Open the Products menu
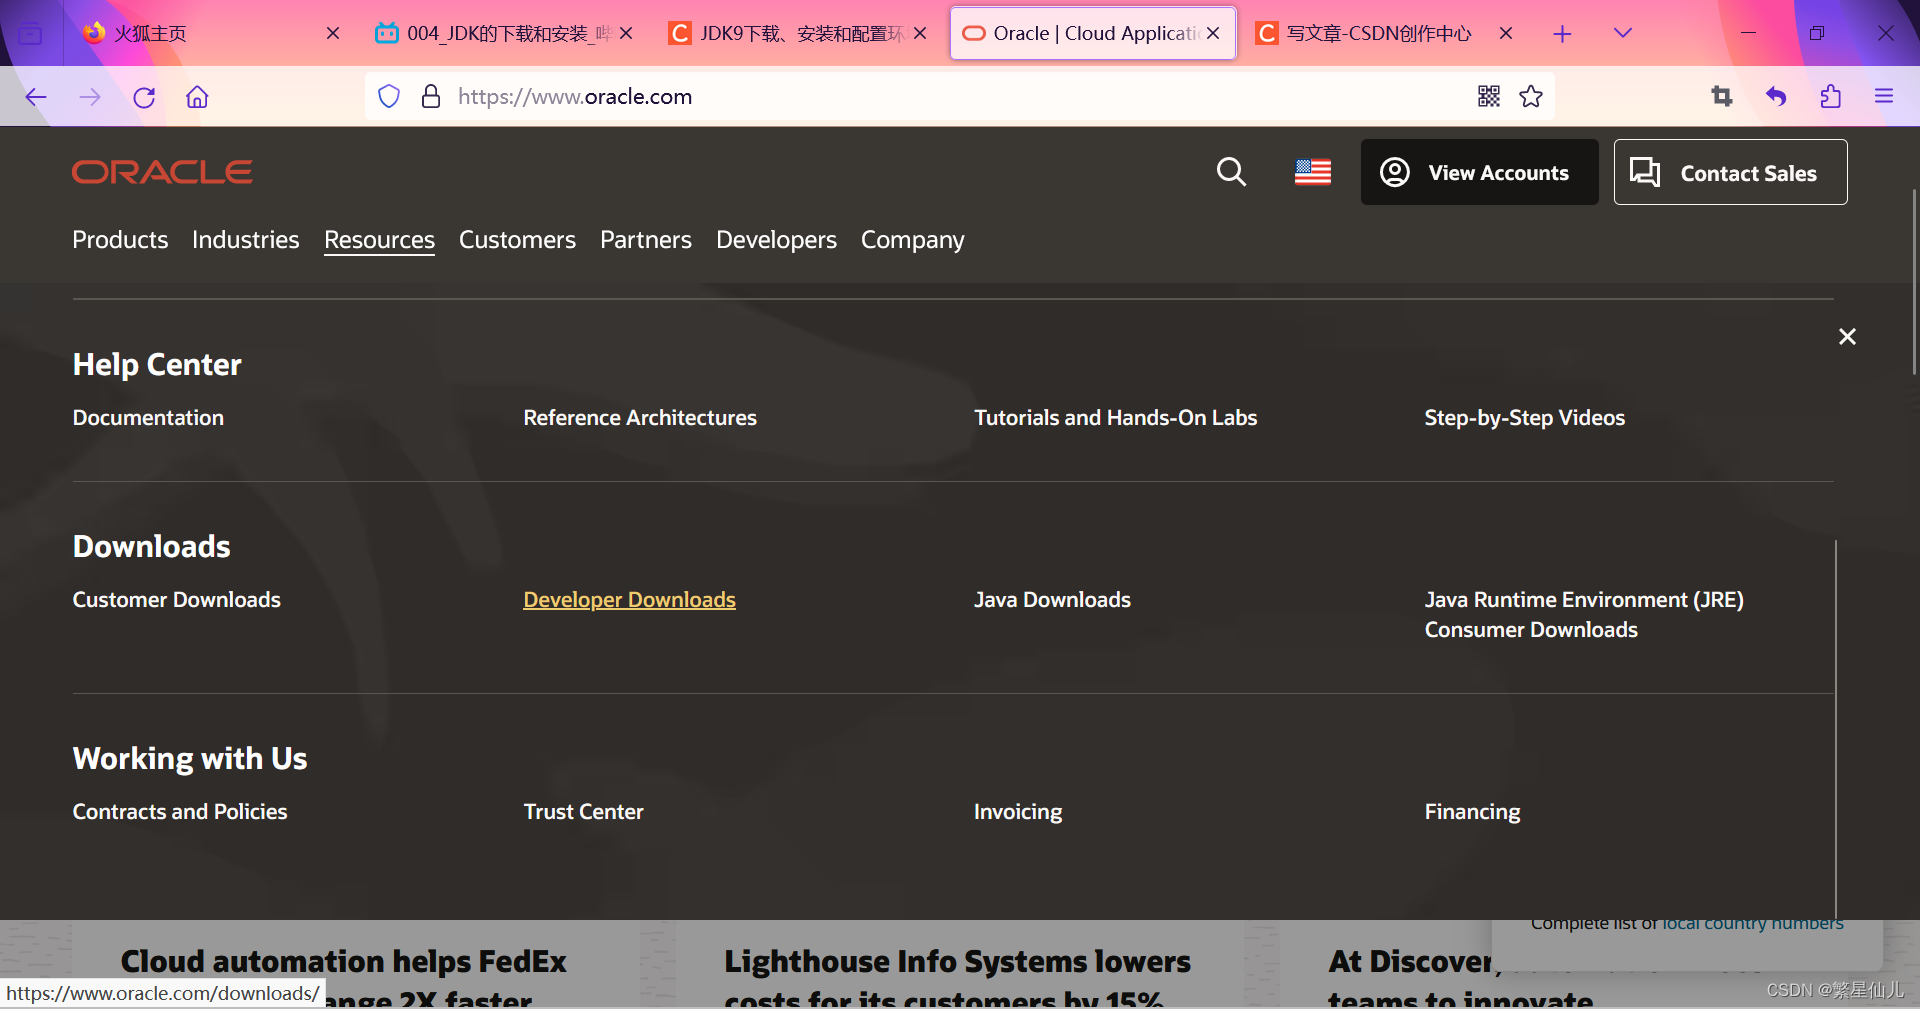The image size is (1920, 1009). coord(120,240)
